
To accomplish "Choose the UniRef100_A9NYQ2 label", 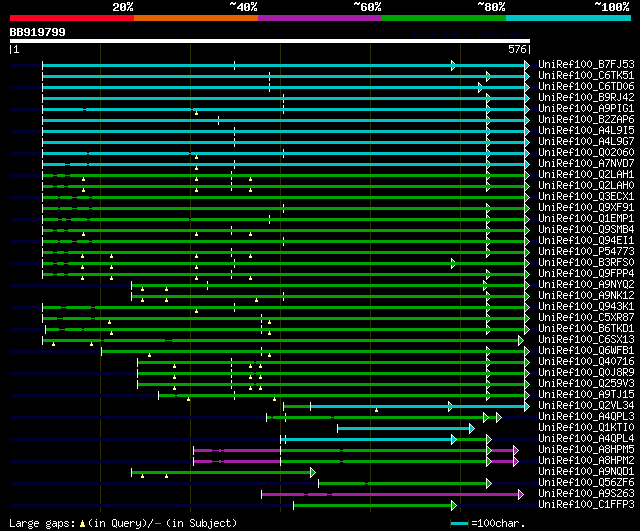I will pos(586,284).
